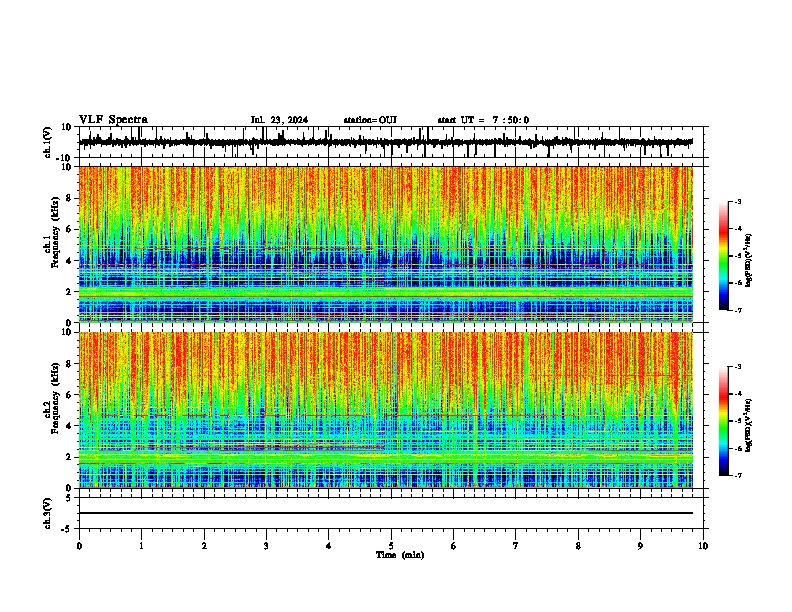Image resolution: width=792 pixels, height=612 pixels.
Task: Click time axis tick label "10" at bottom right
Action: (x=703, y=546)
